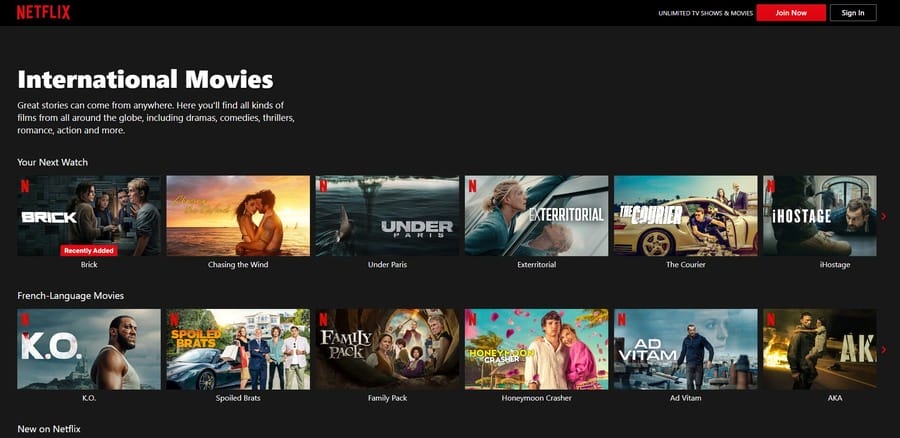
Task: Open The Courier movie thumbnail
Action: click(686, 216)
